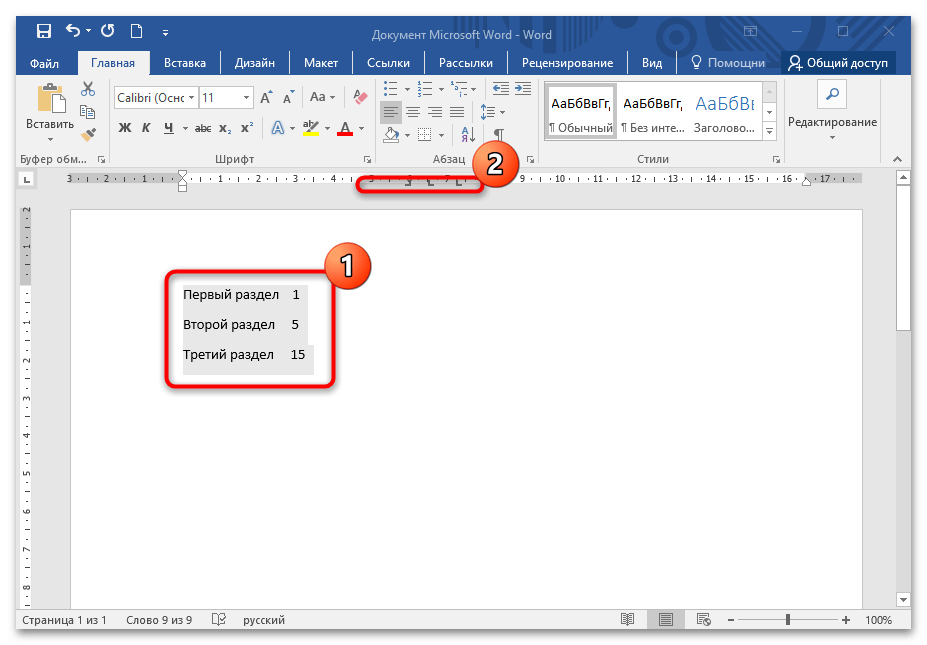Click the zoom slider in status bar
The width and height of the screenshot is (927, 645).
click(x=789, y=620)
